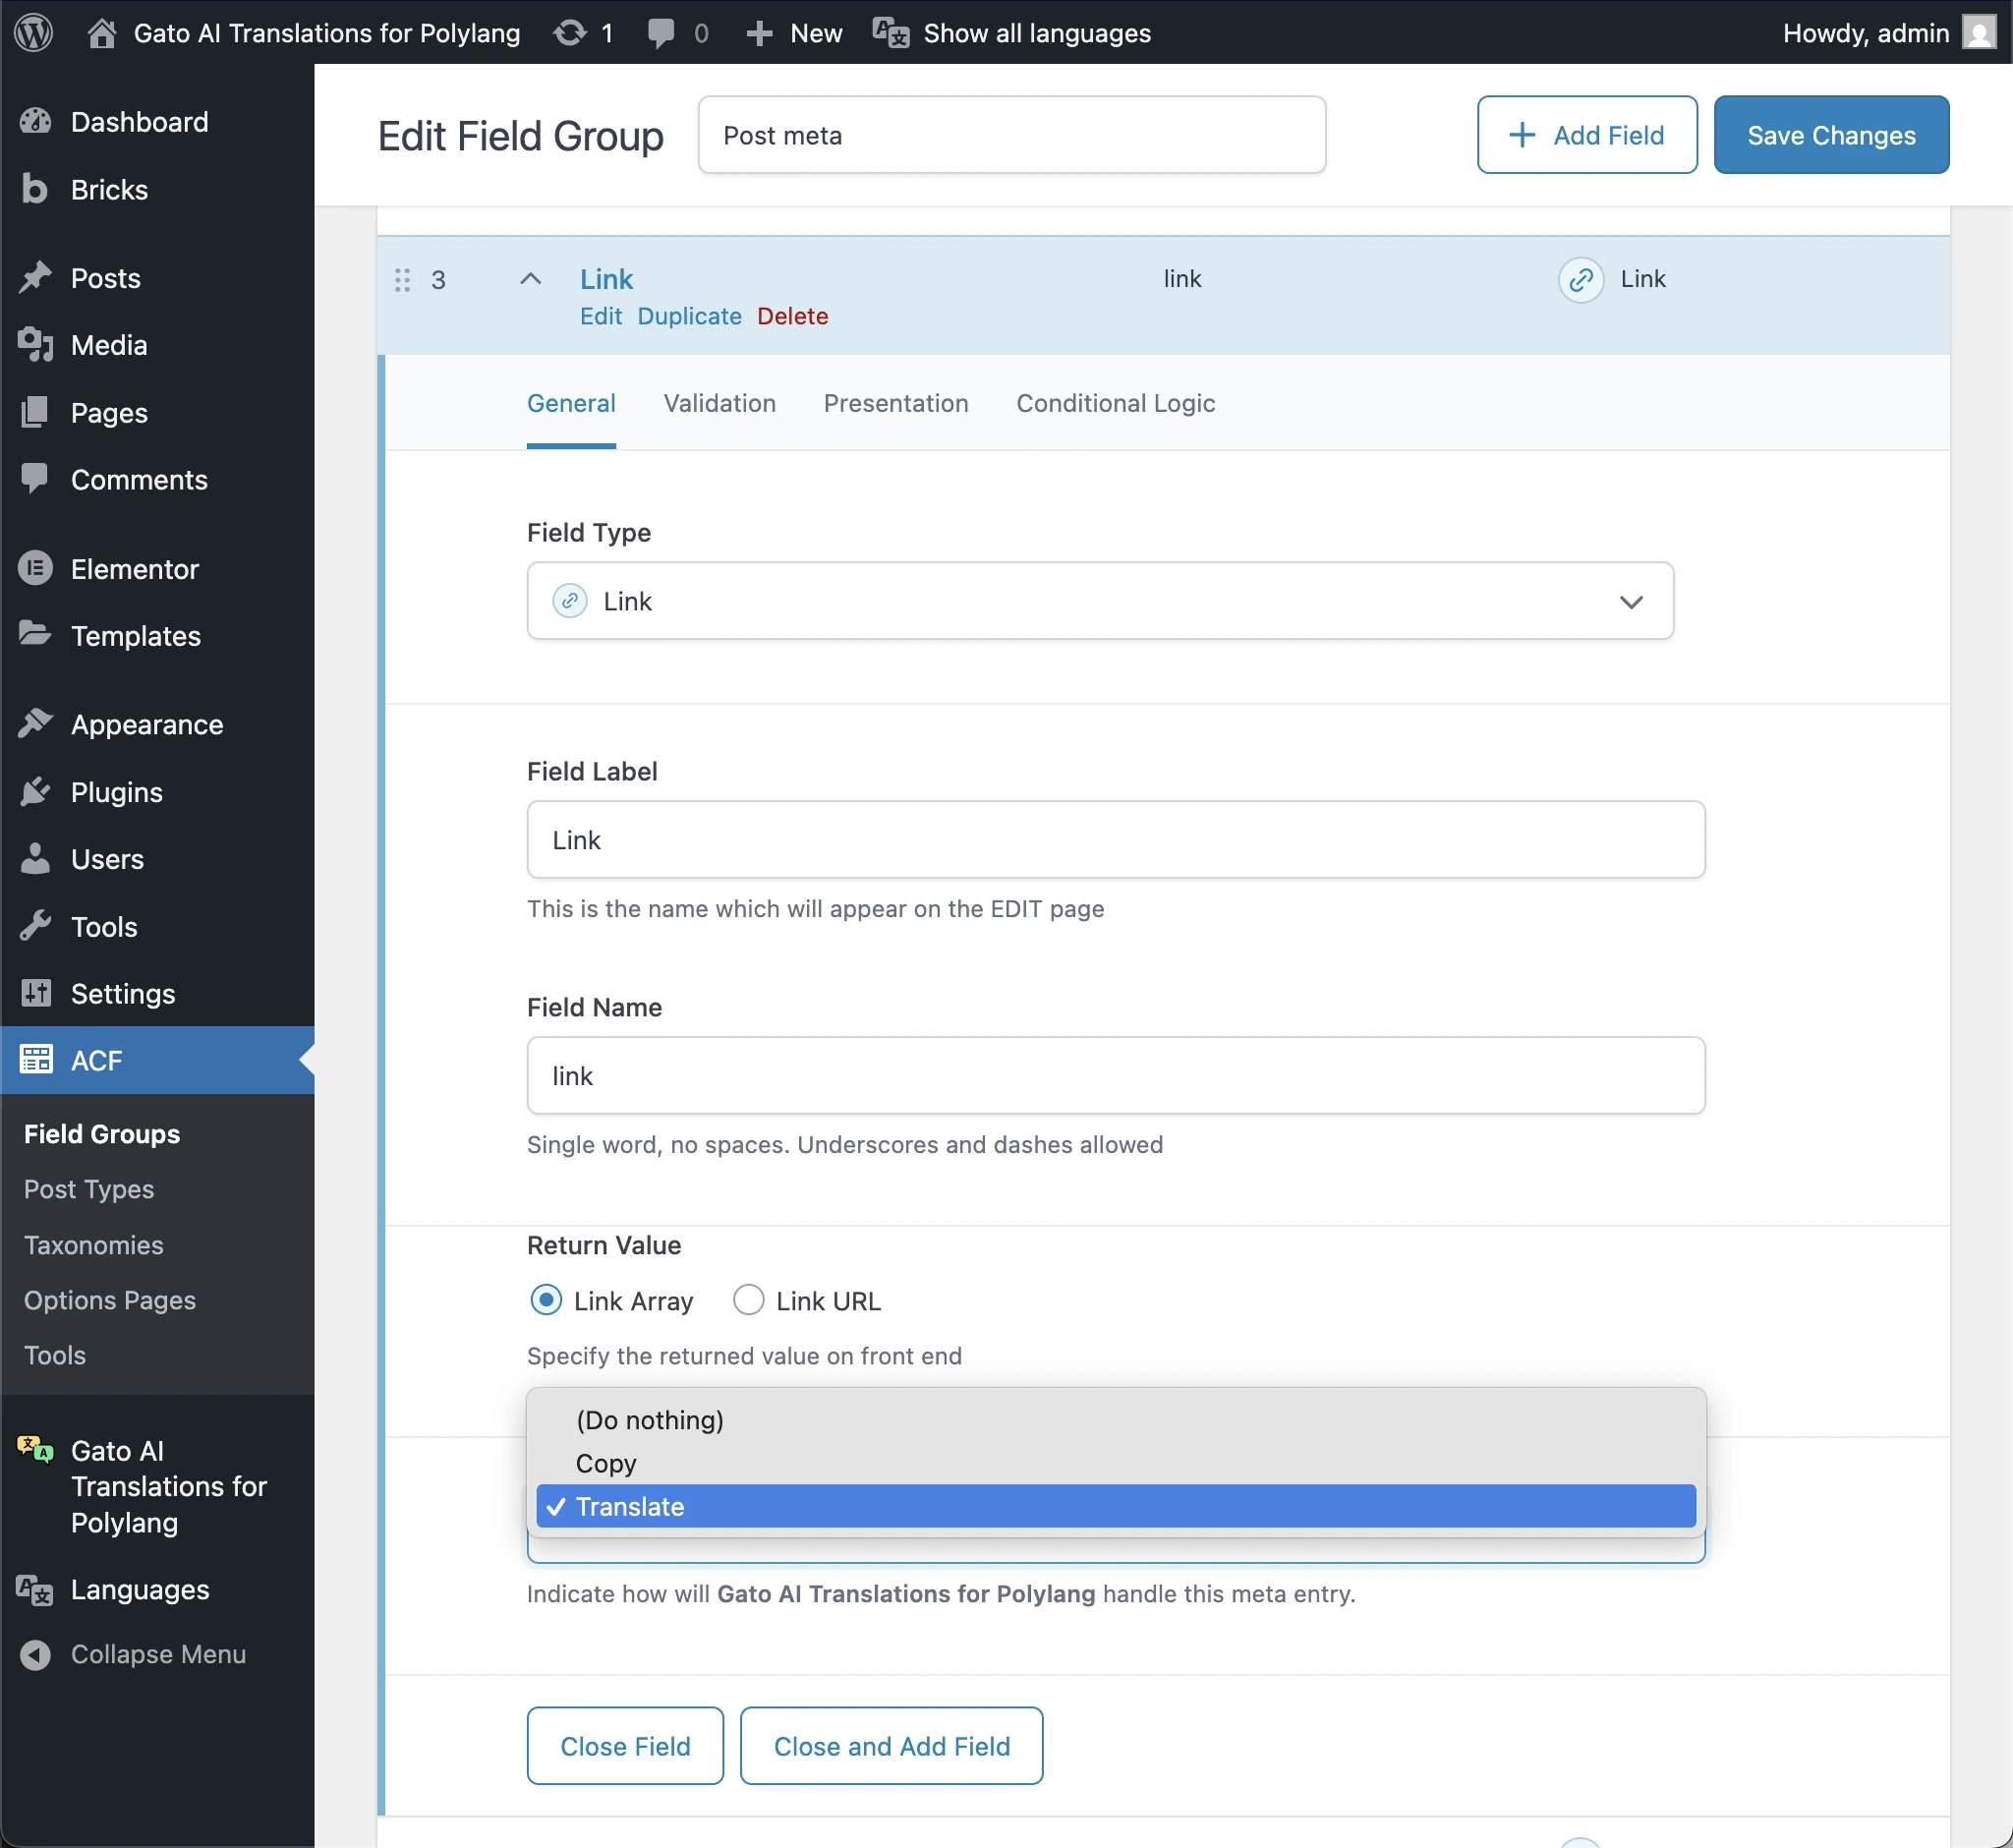Viewport: 2013px width, 1848px height.
Task: Choose the checked Translate option
Action: click(628, 1507)
